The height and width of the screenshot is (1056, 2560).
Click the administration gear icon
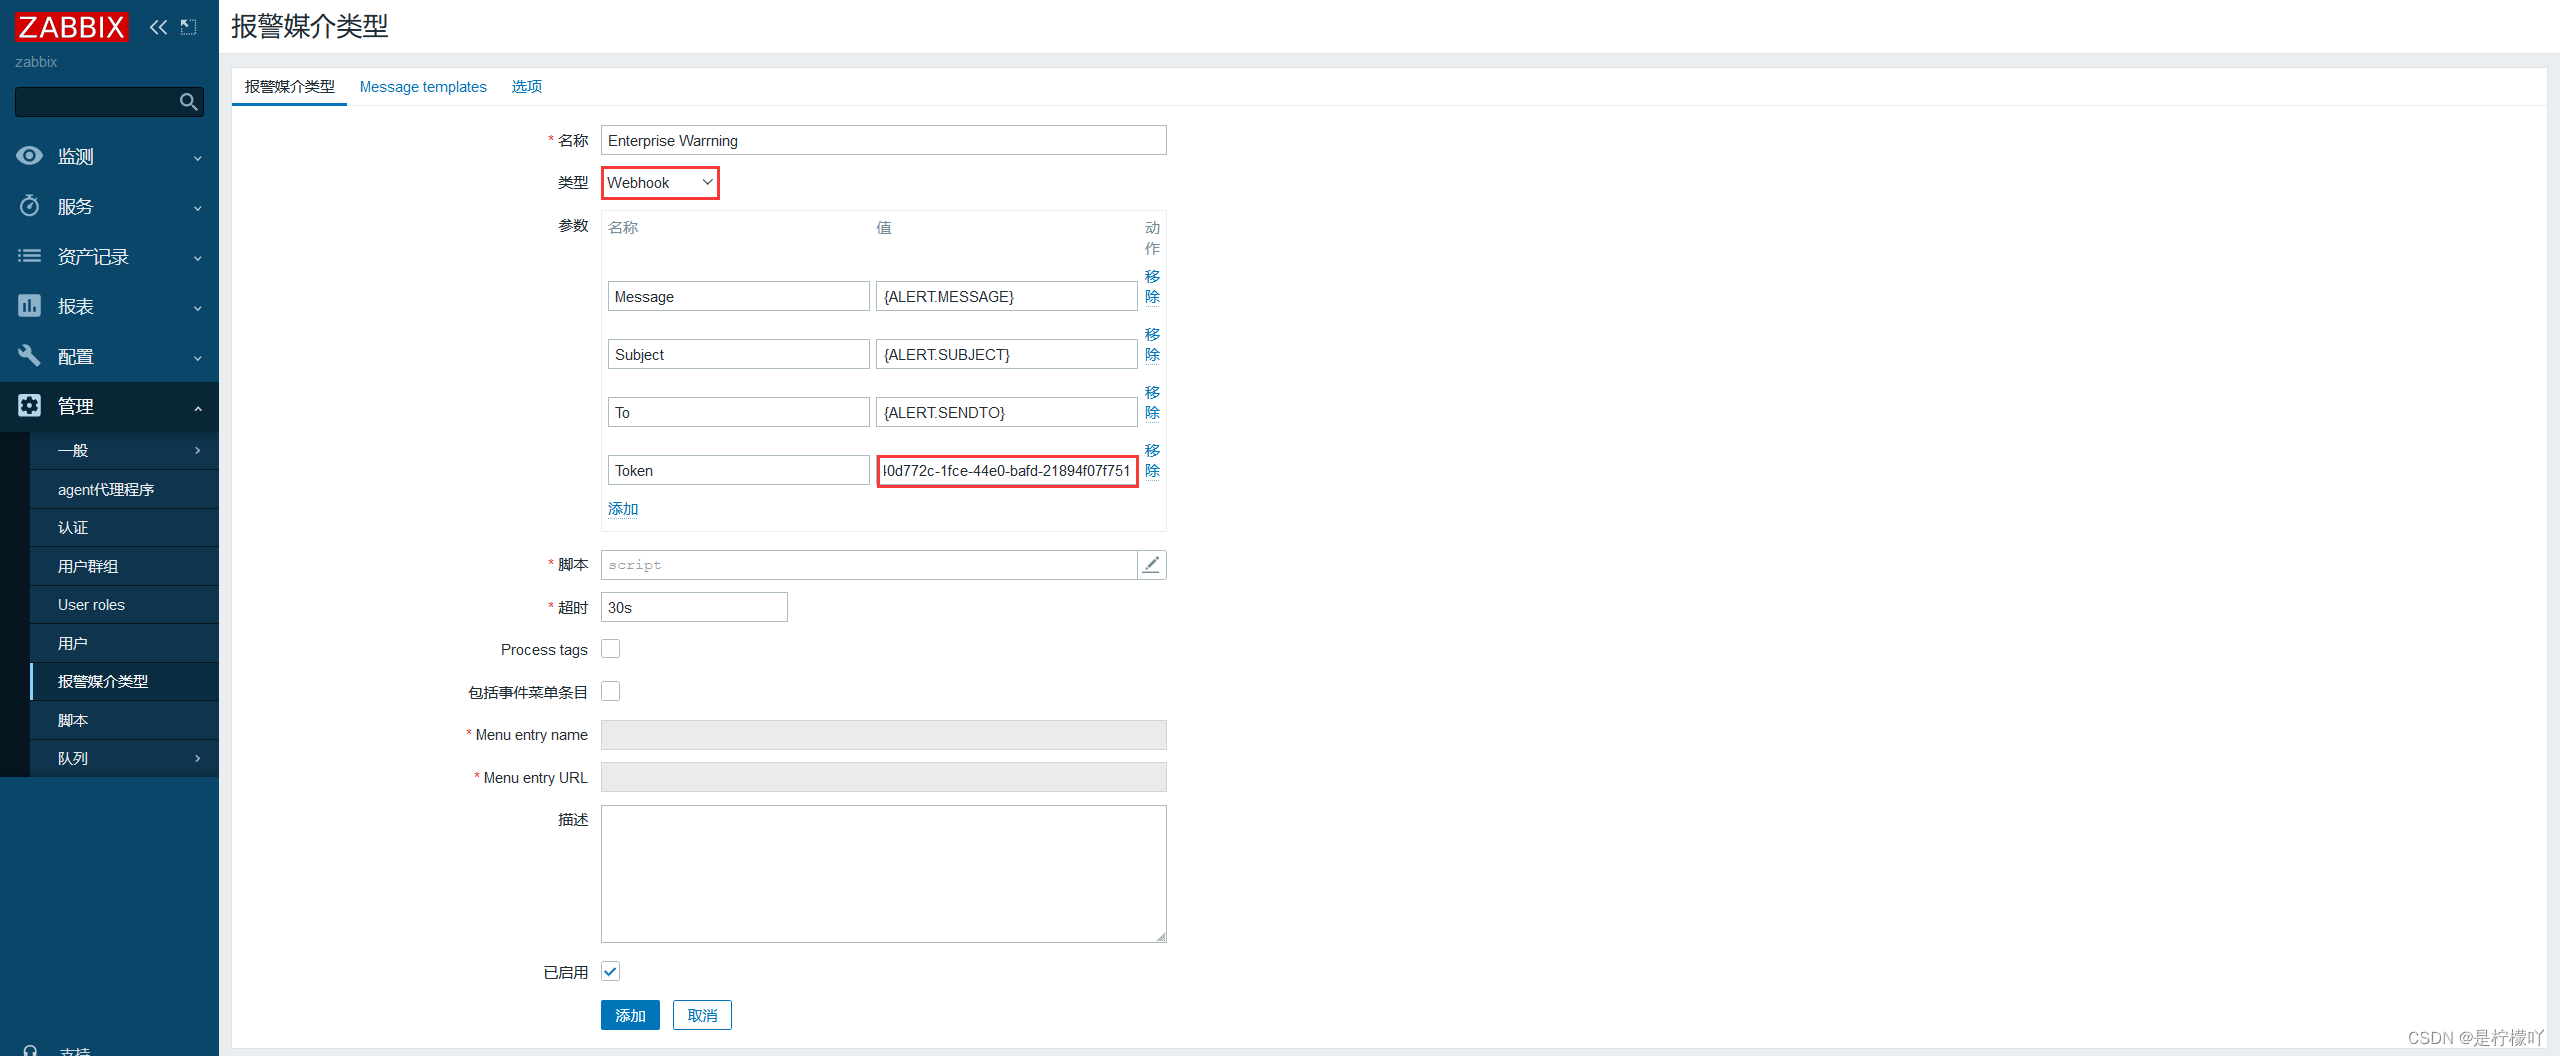coord(29,406)
